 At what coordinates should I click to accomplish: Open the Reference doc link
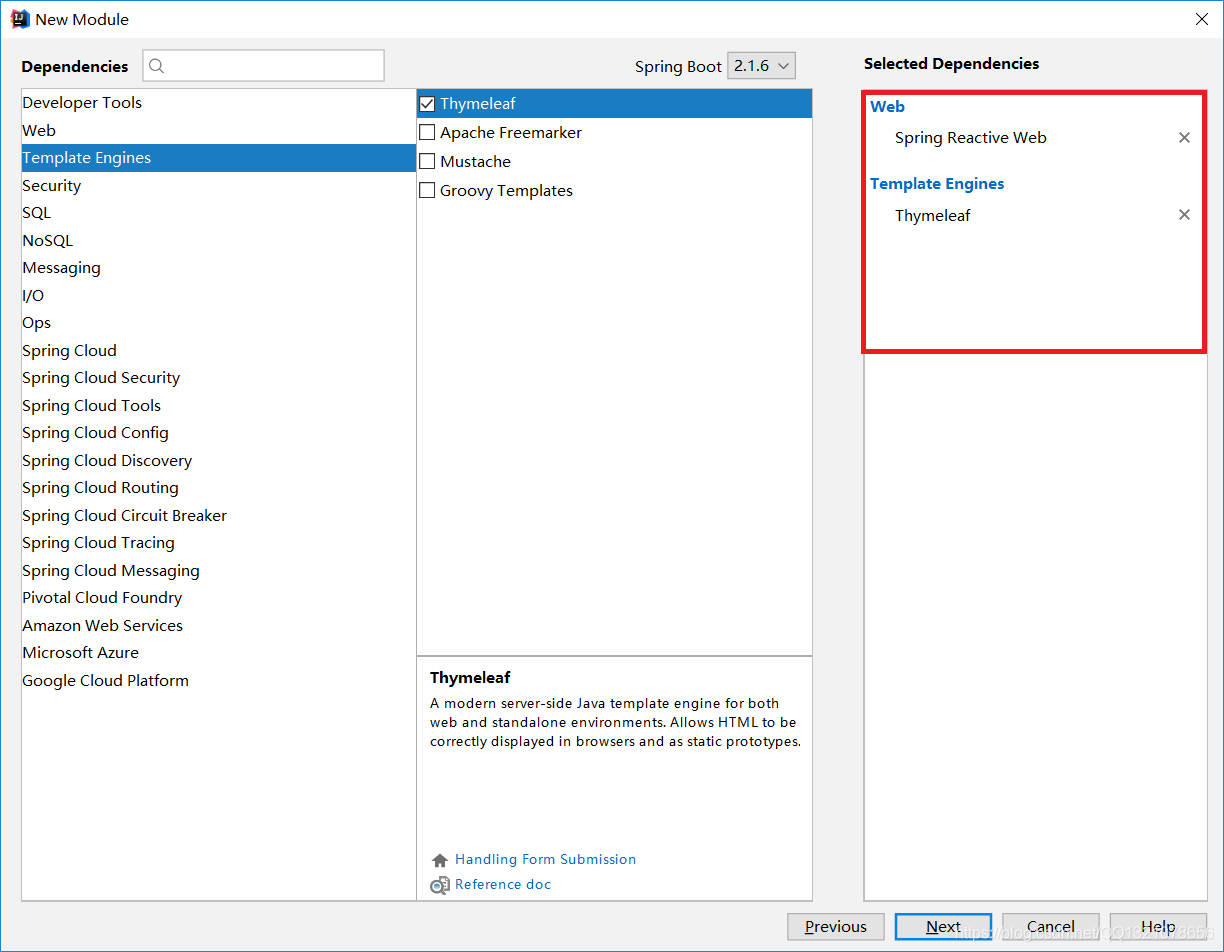click(x=503, y=885)
